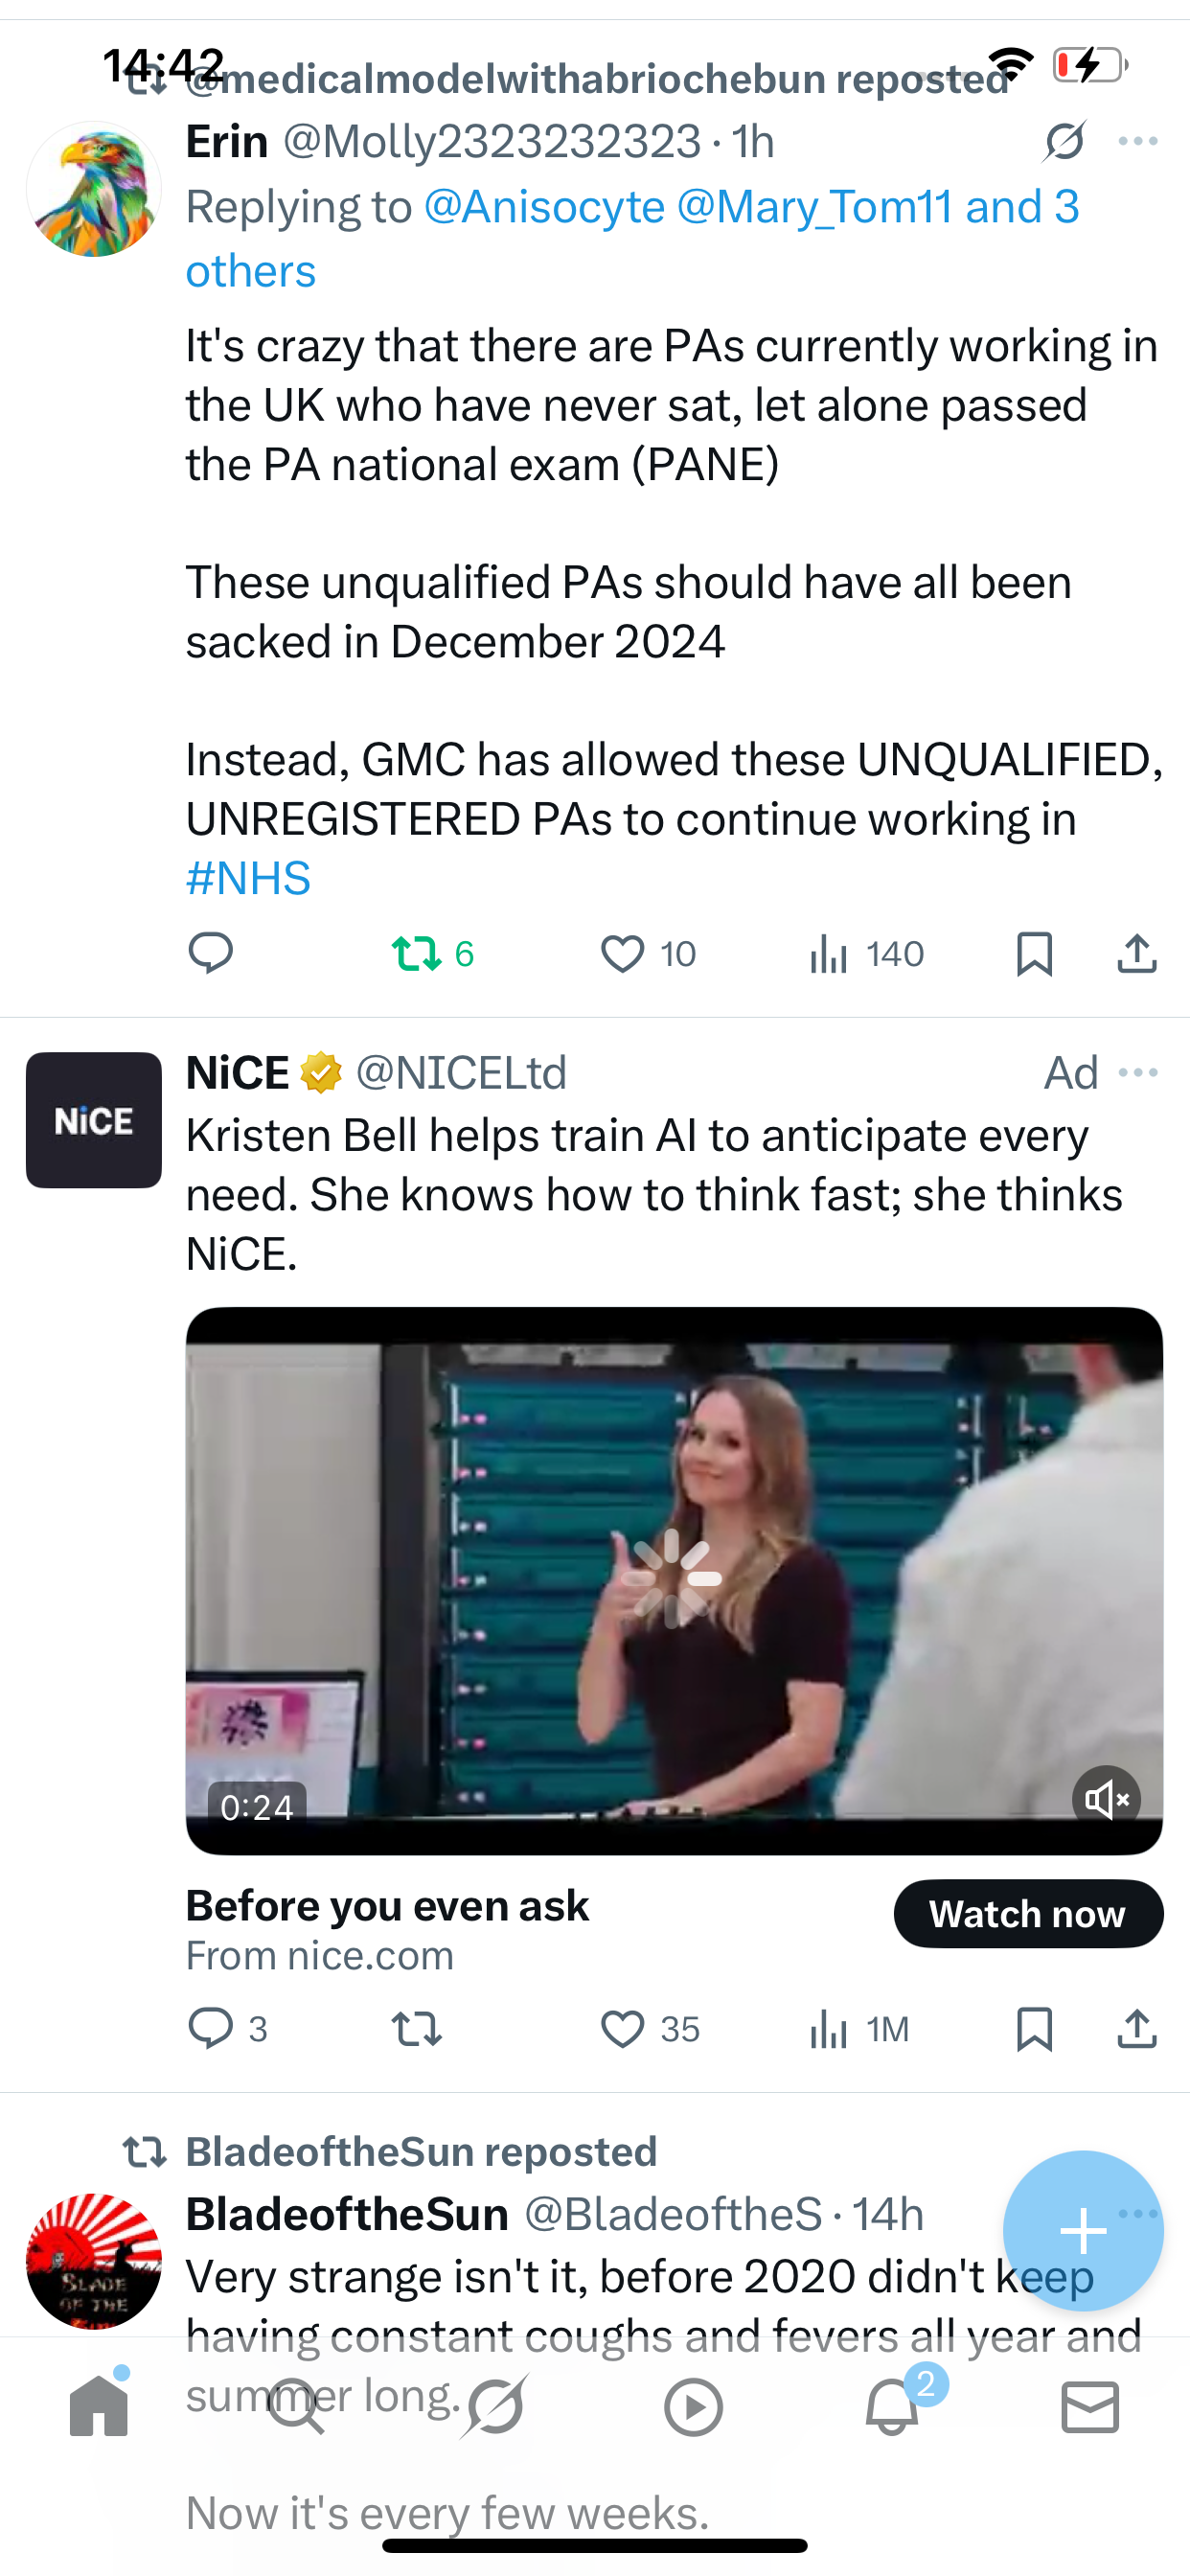The image size is (1190, 2576).
Task: Open replying-to others expander link
Action: 250,271
